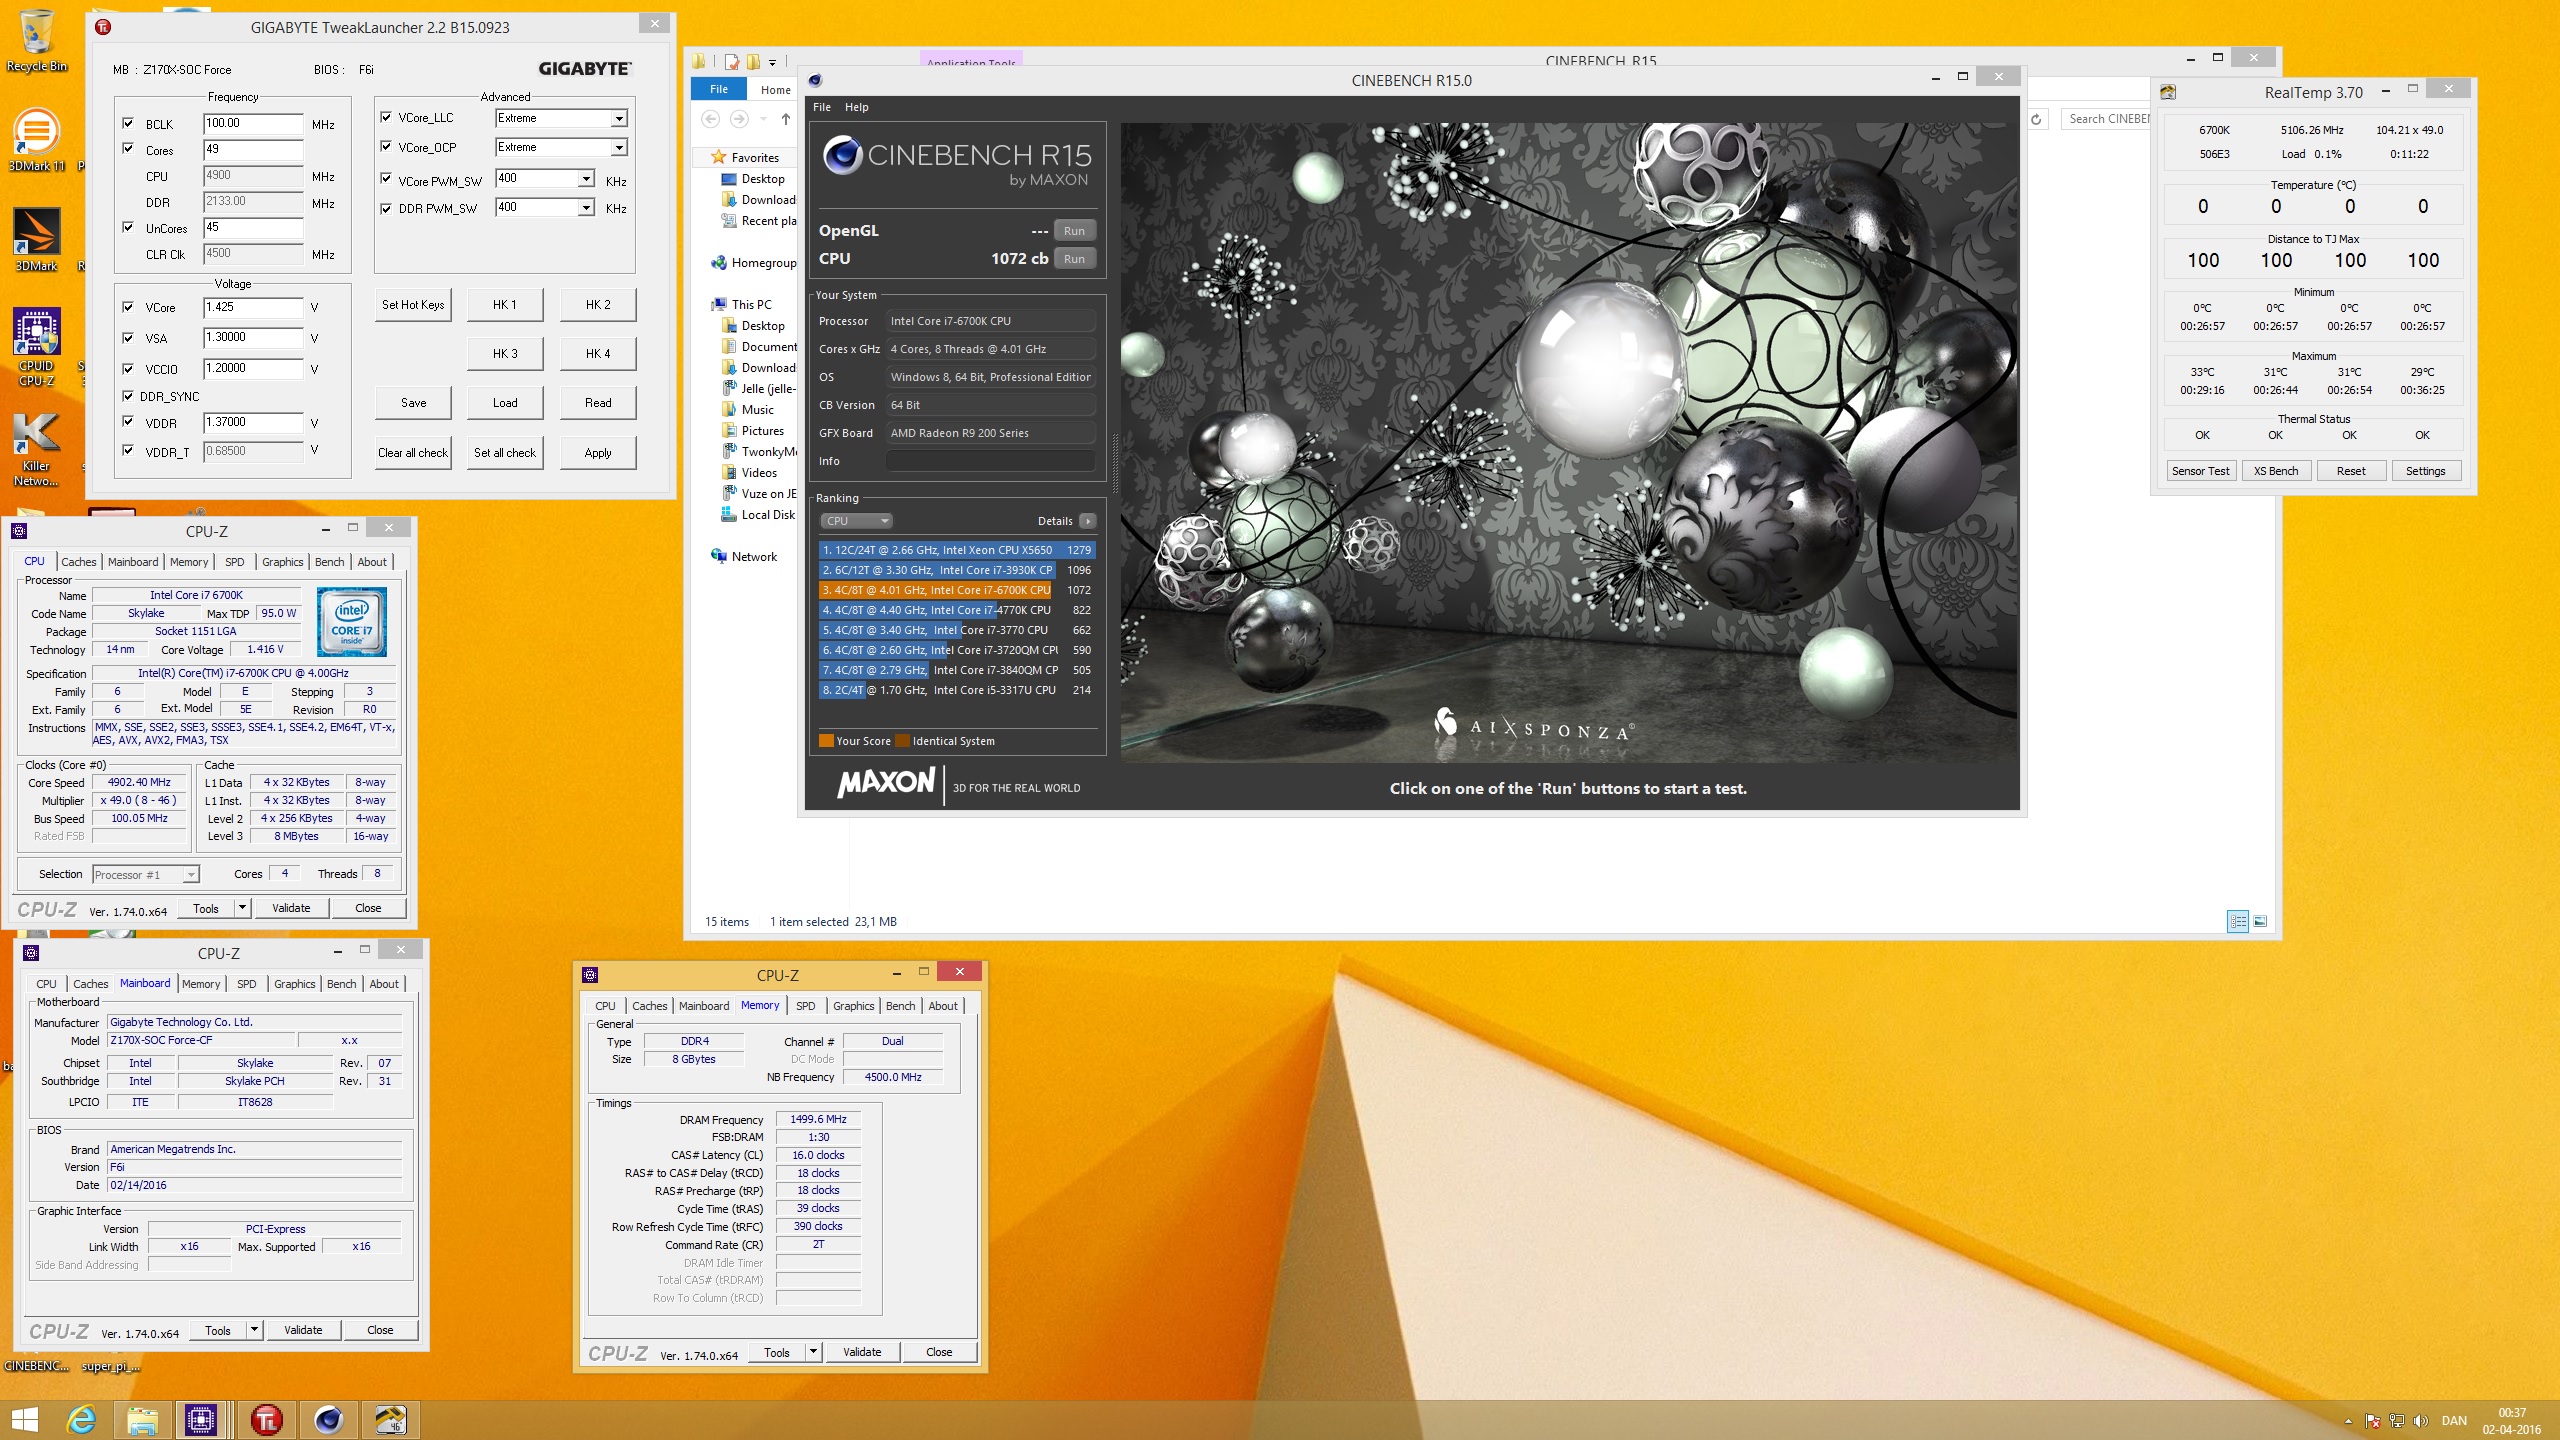Click the network icon in the system tray
Image resolution: width=2560 pixels, height=1440 pixels.
coord(2397,1420)
